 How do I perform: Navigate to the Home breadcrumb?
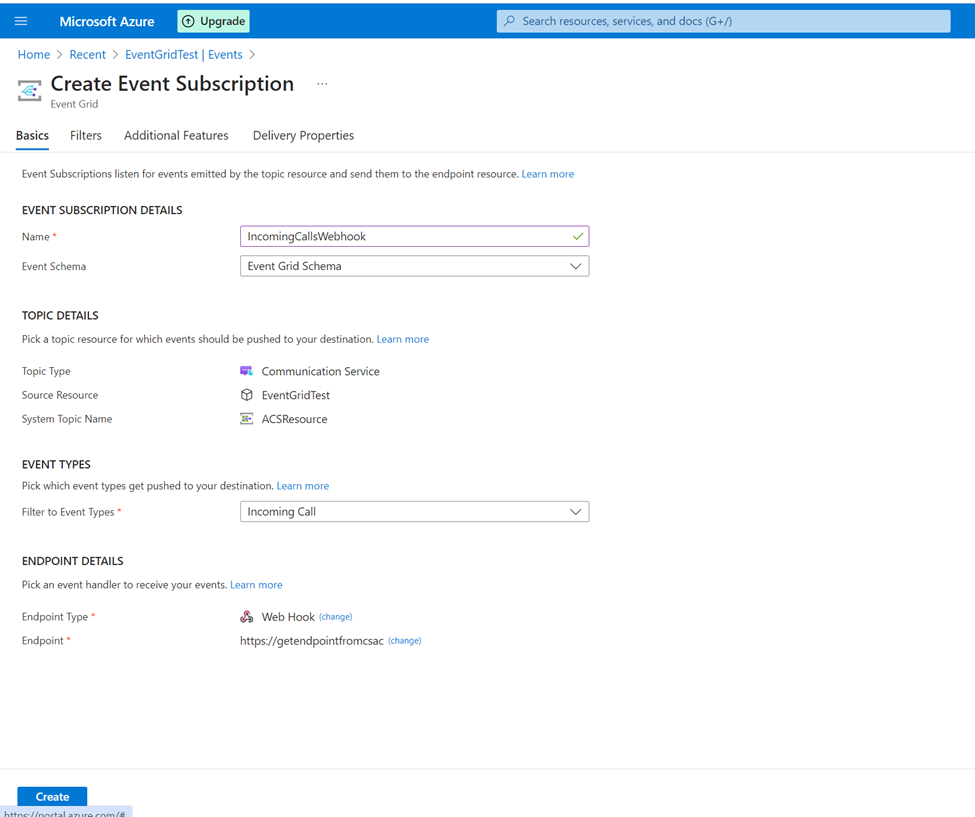[x=33, y=54]
